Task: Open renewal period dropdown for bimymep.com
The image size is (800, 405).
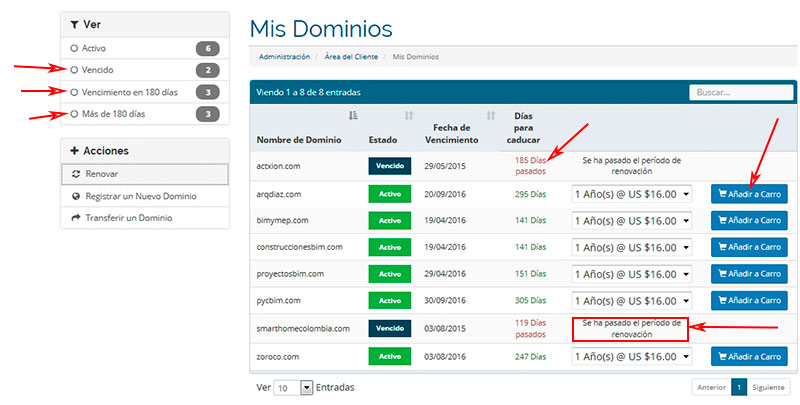Action: pos(632,220)
